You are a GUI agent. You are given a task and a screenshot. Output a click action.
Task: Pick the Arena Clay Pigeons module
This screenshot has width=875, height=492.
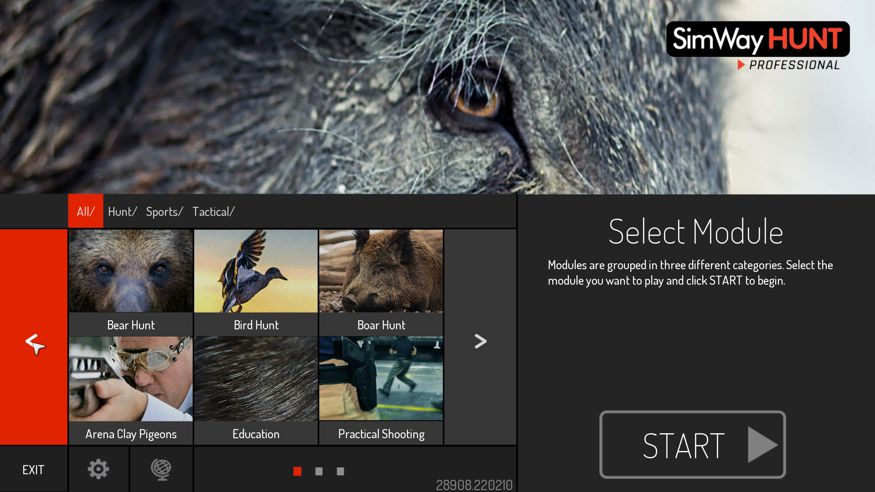130,391
